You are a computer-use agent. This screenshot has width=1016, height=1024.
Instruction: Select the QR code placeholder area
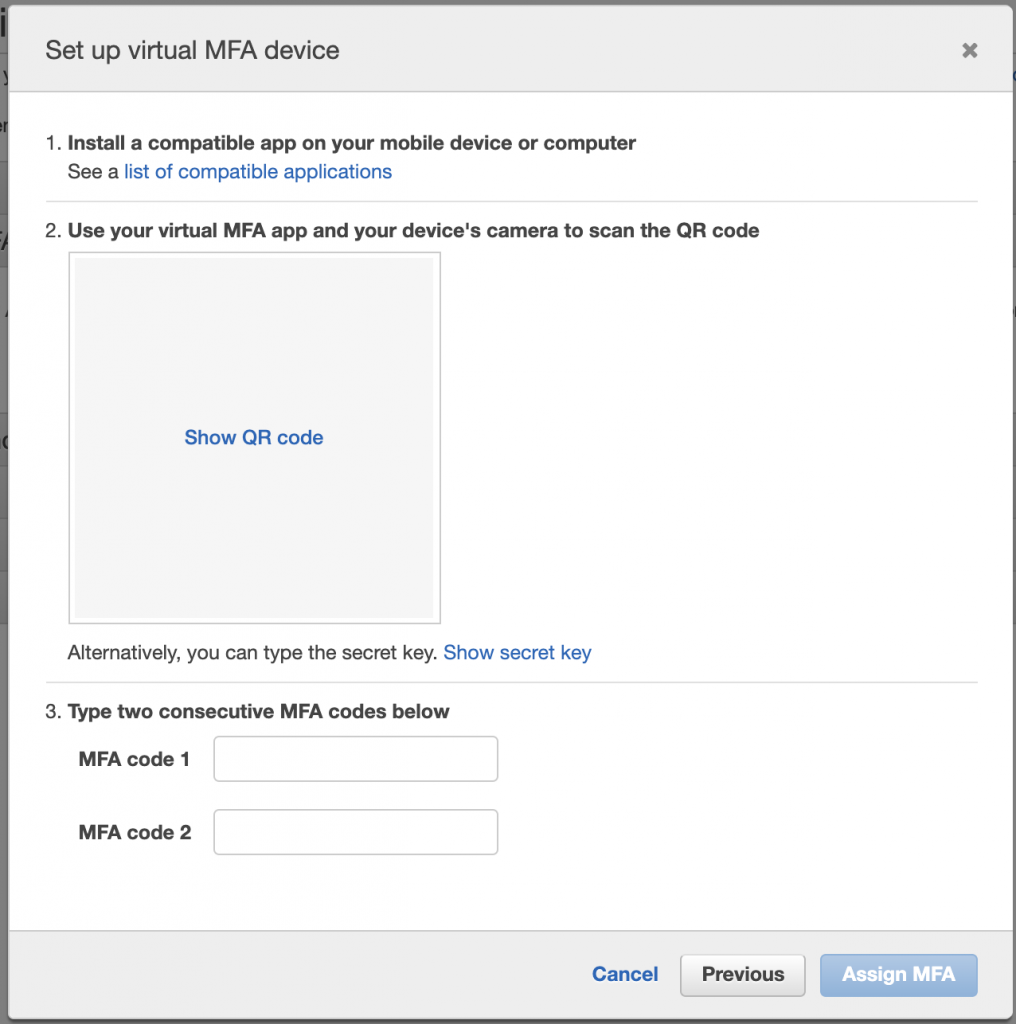pos(253,437)
